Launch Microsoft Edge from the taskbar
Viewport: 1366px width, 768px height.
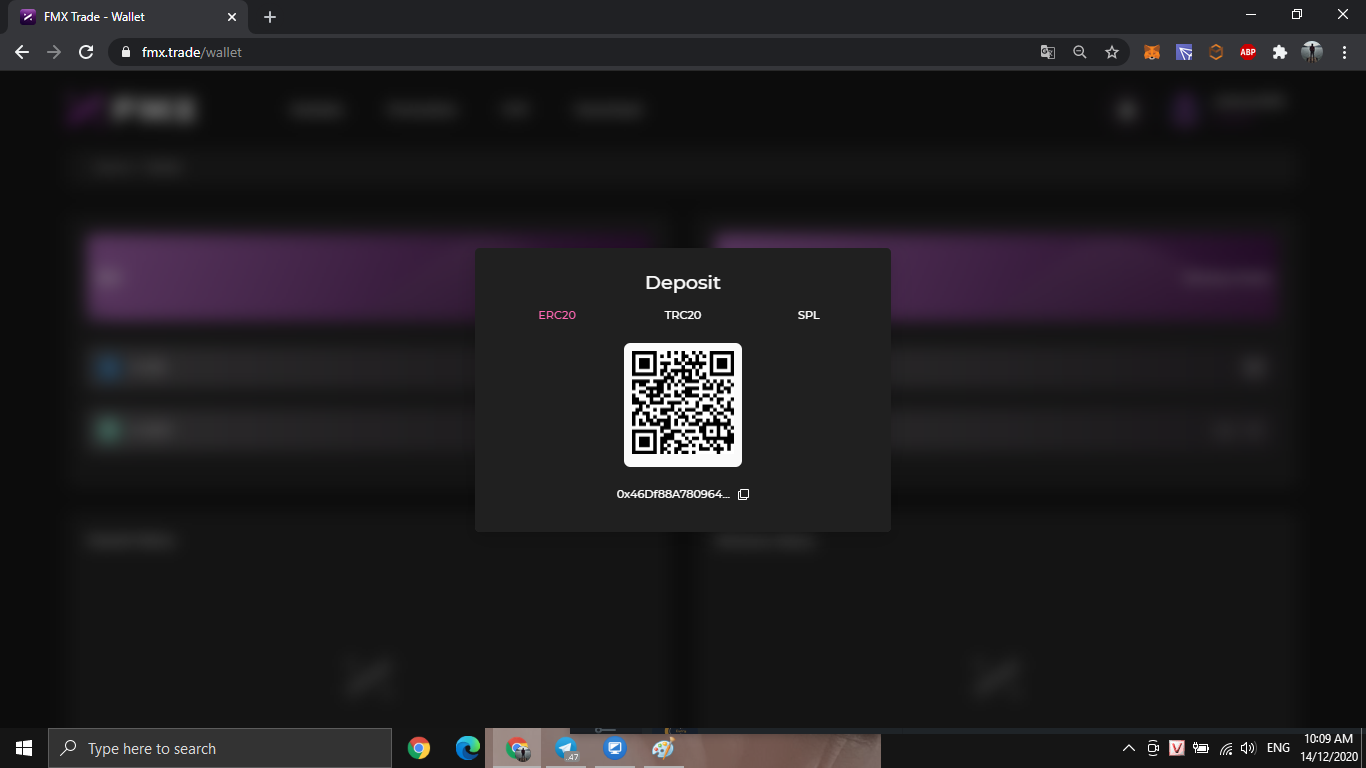point(468,748)
